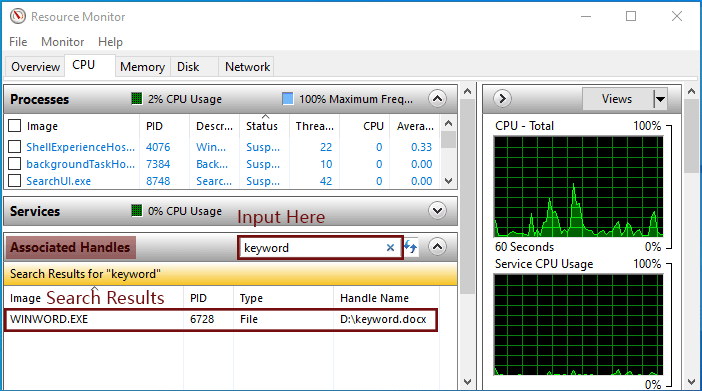Collapse the Processes section
Image resolution: width=702 pixels, height=391 pixels.
point(437,99)
